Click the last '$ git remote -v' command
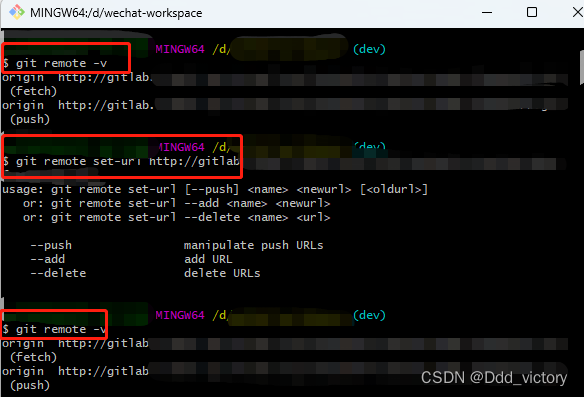The image size is (584, 397). coord(54,329)
